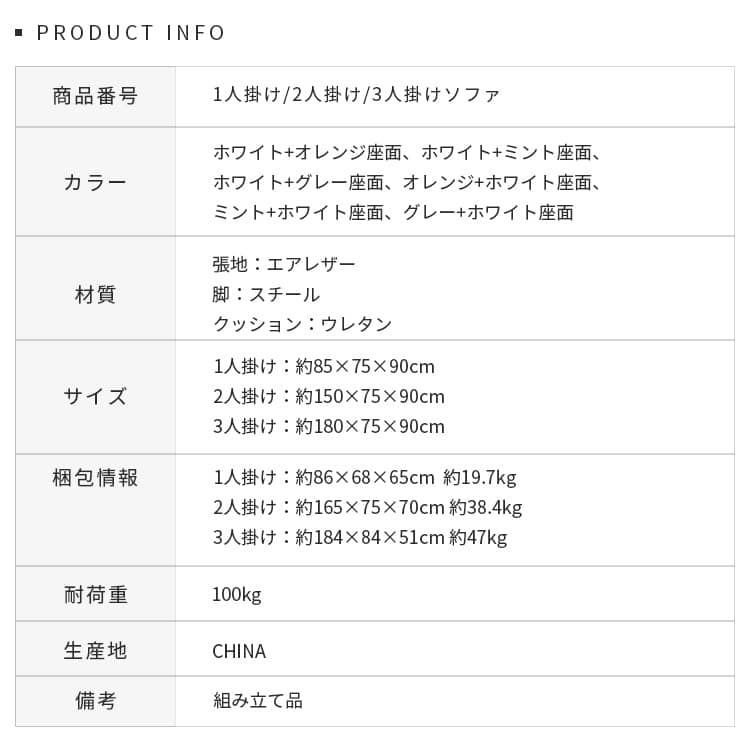
Task: Click the 100kg load capacity value
Action: point(237,595)
